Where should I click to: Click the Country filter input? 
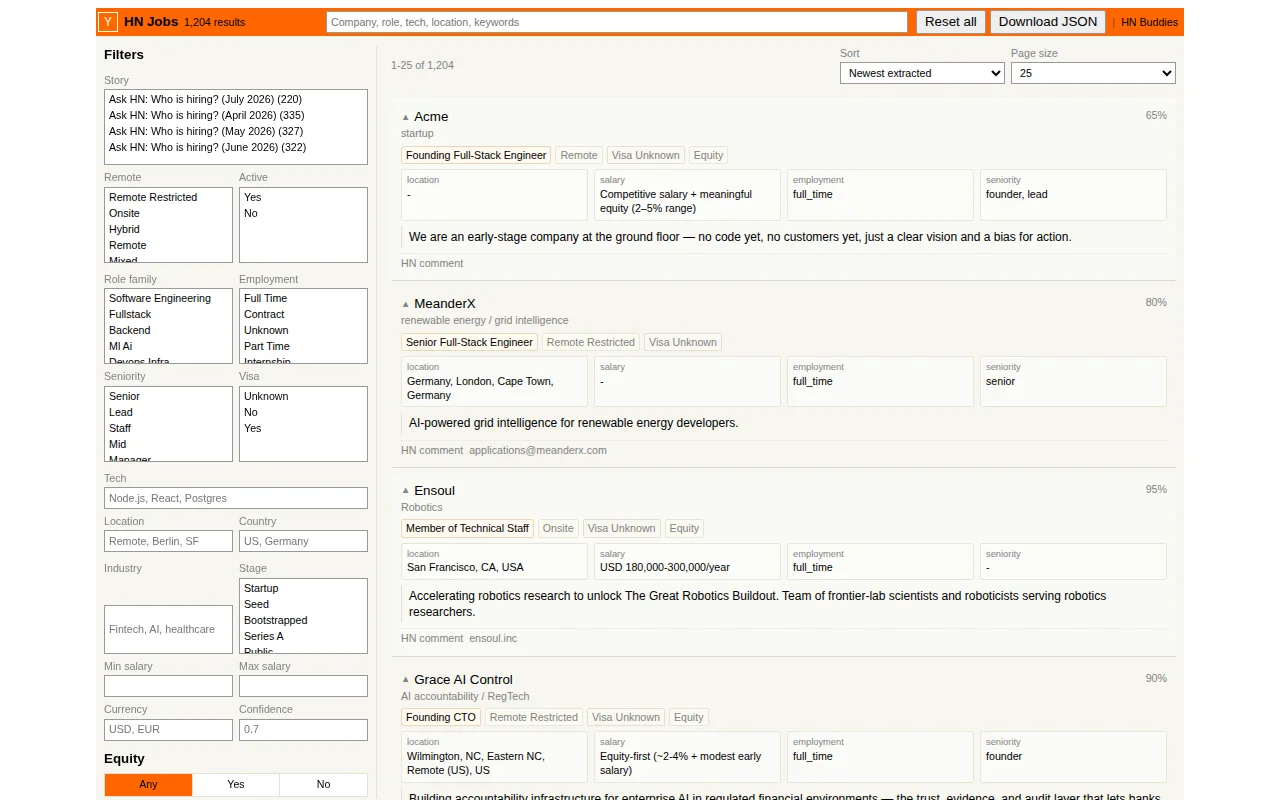coord(303,541)
